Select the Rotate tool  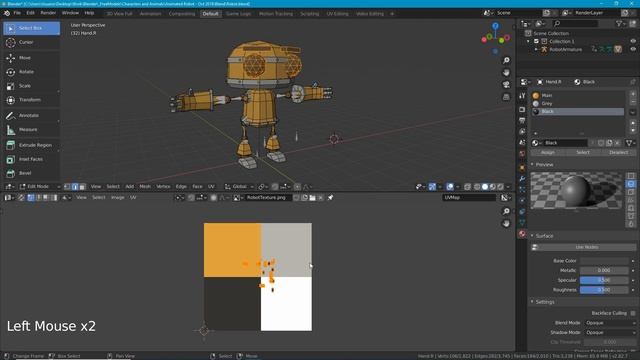(31, 72)
